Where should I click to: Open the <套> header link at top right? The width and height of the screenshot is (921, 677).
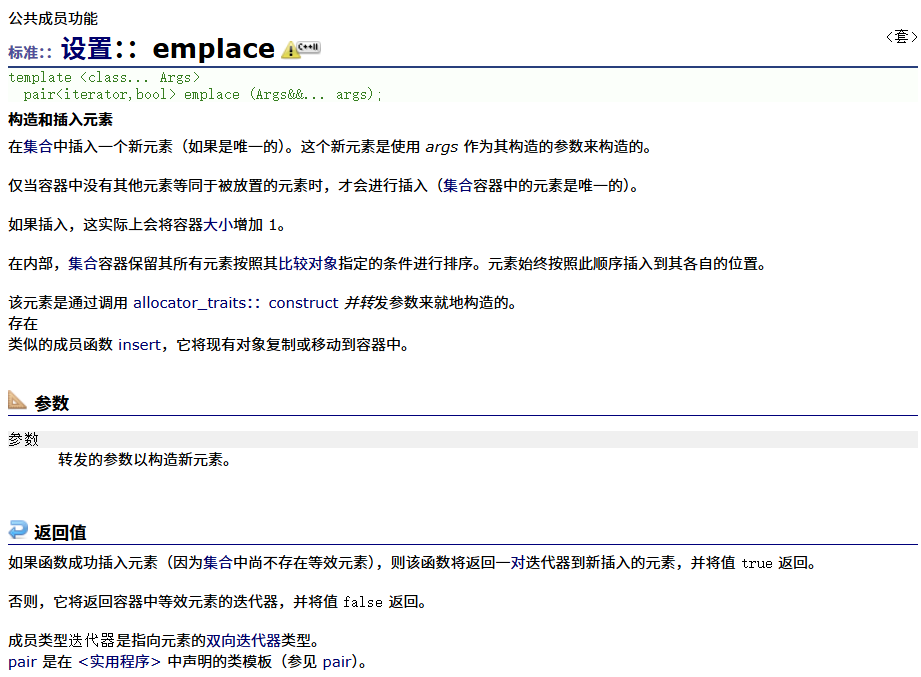point(902,37)
